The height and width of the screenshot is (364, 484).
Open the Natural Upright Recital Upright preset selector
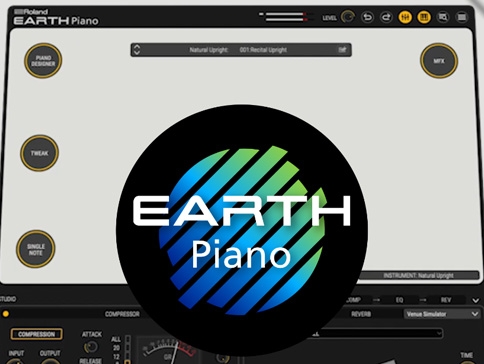pyautogui.click(x=241, y=50)
